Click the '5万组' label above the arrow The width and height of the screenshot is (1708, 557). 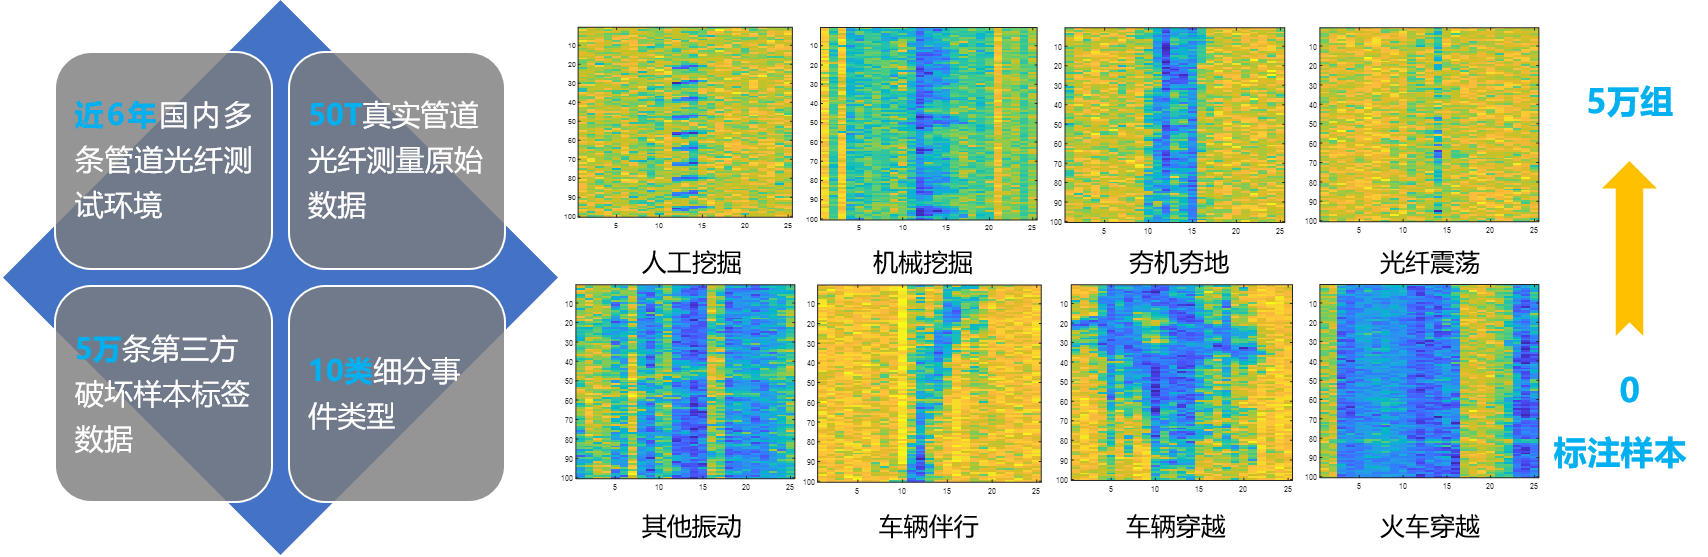pos(1629,102)
